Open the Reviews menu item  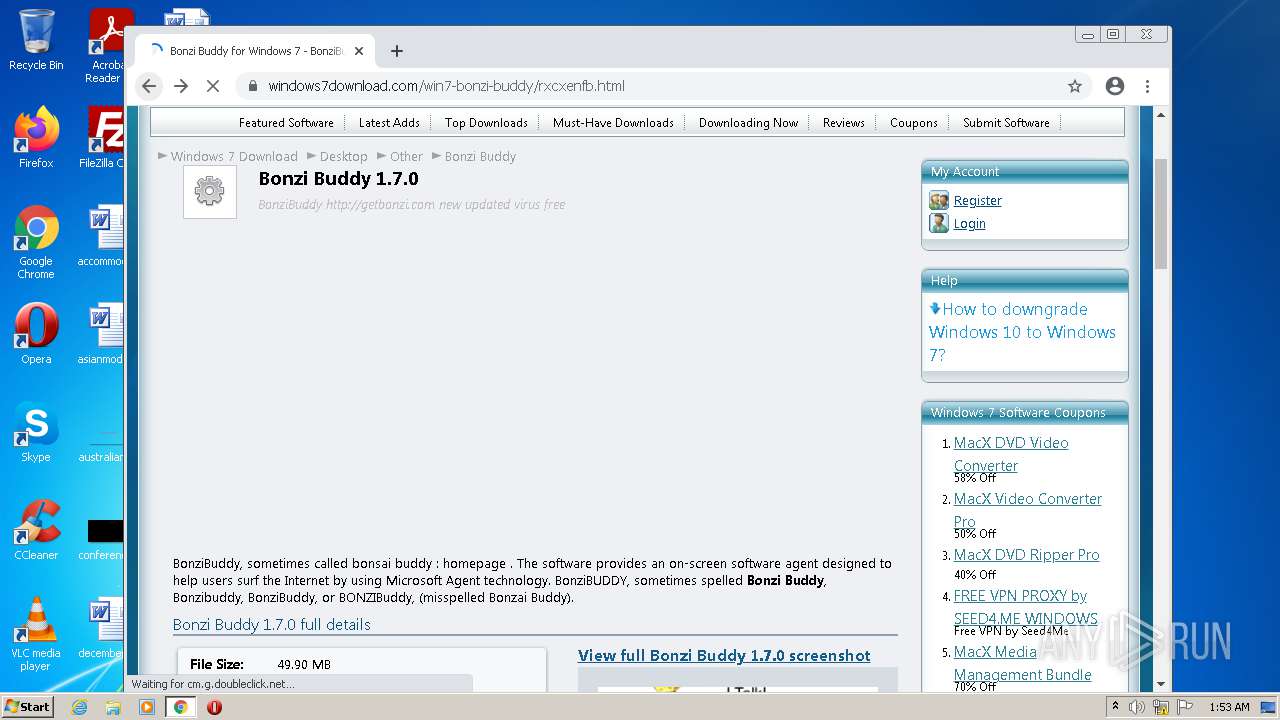click(844, 123)
